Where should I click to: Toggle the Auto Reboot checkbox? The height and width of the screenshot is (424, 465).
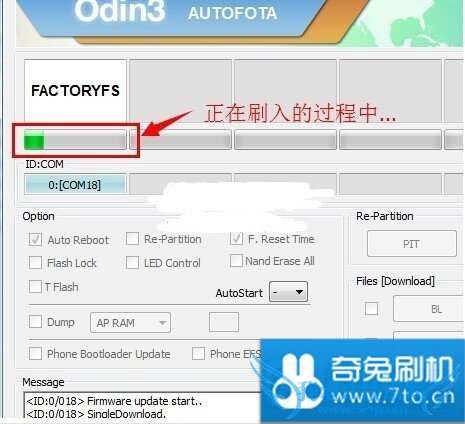point(35,240)
